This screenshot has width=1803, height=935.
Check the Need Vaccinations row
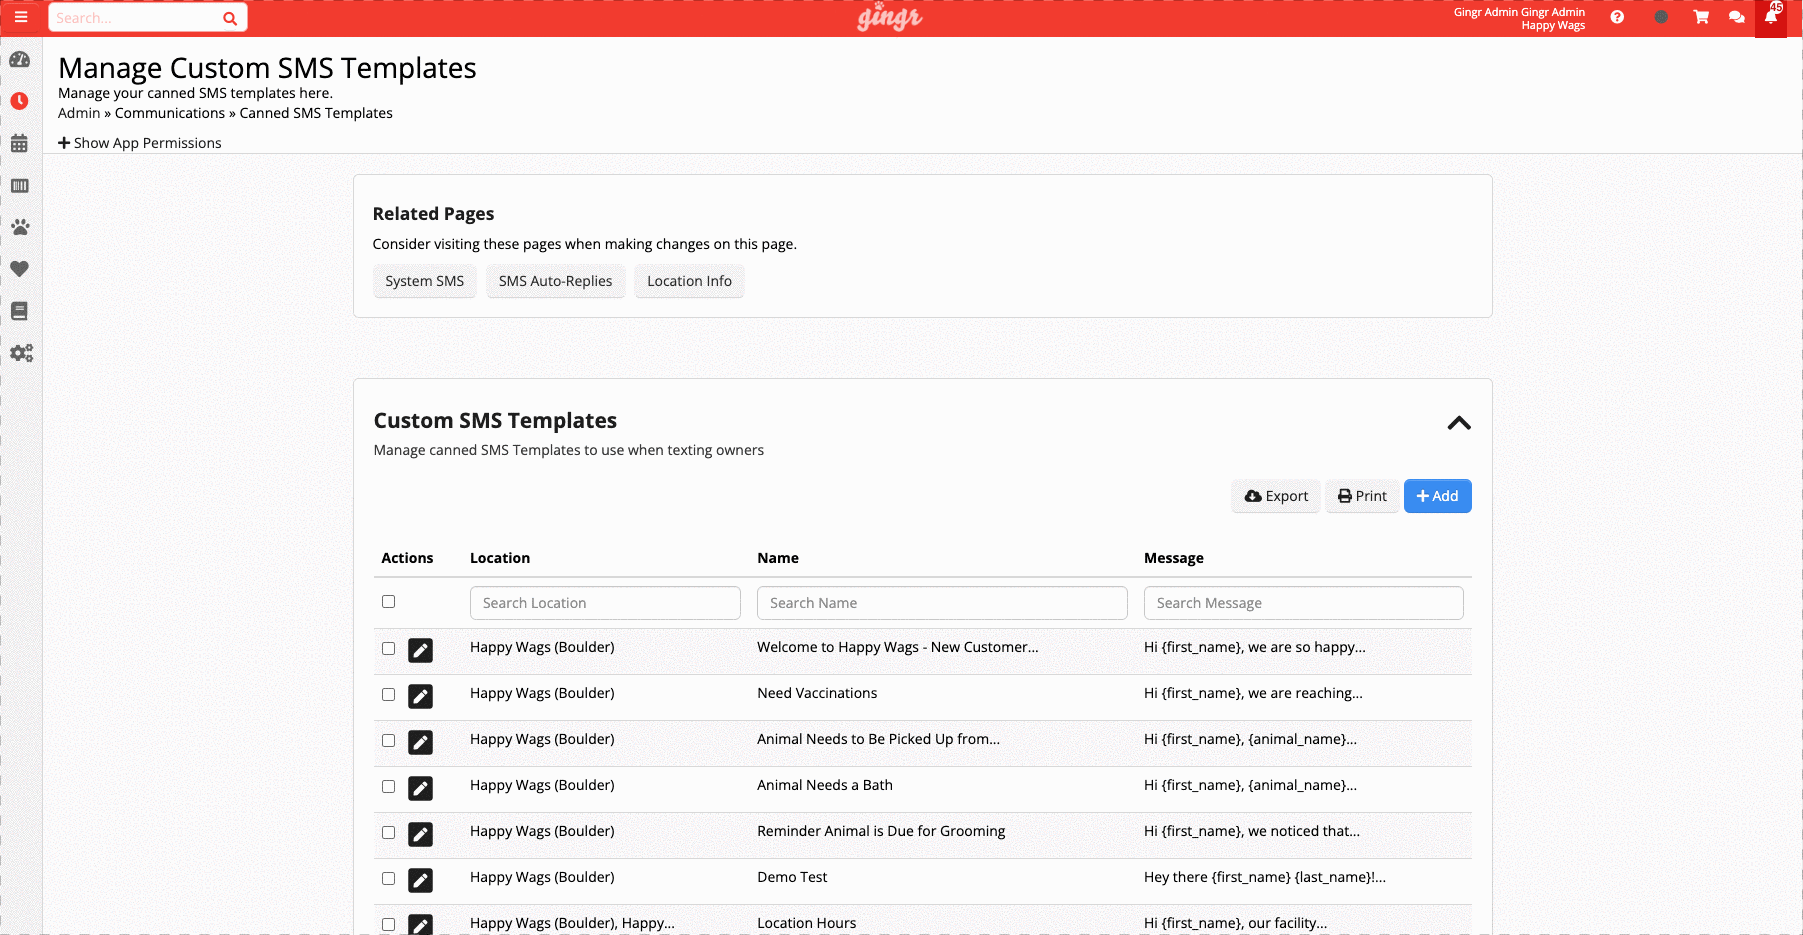pos(389,695)
